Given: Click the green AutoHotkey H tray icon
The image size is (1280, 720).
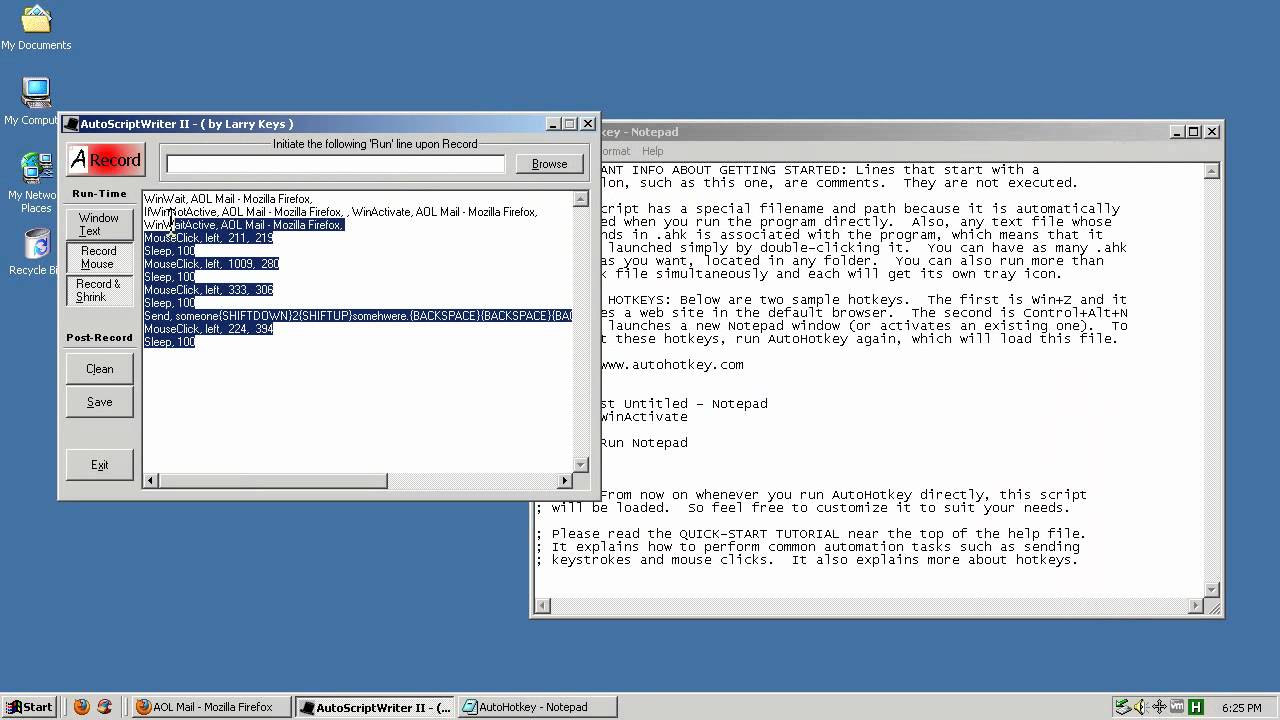Looking at the screenshot, I should (x=1195, y=707).
